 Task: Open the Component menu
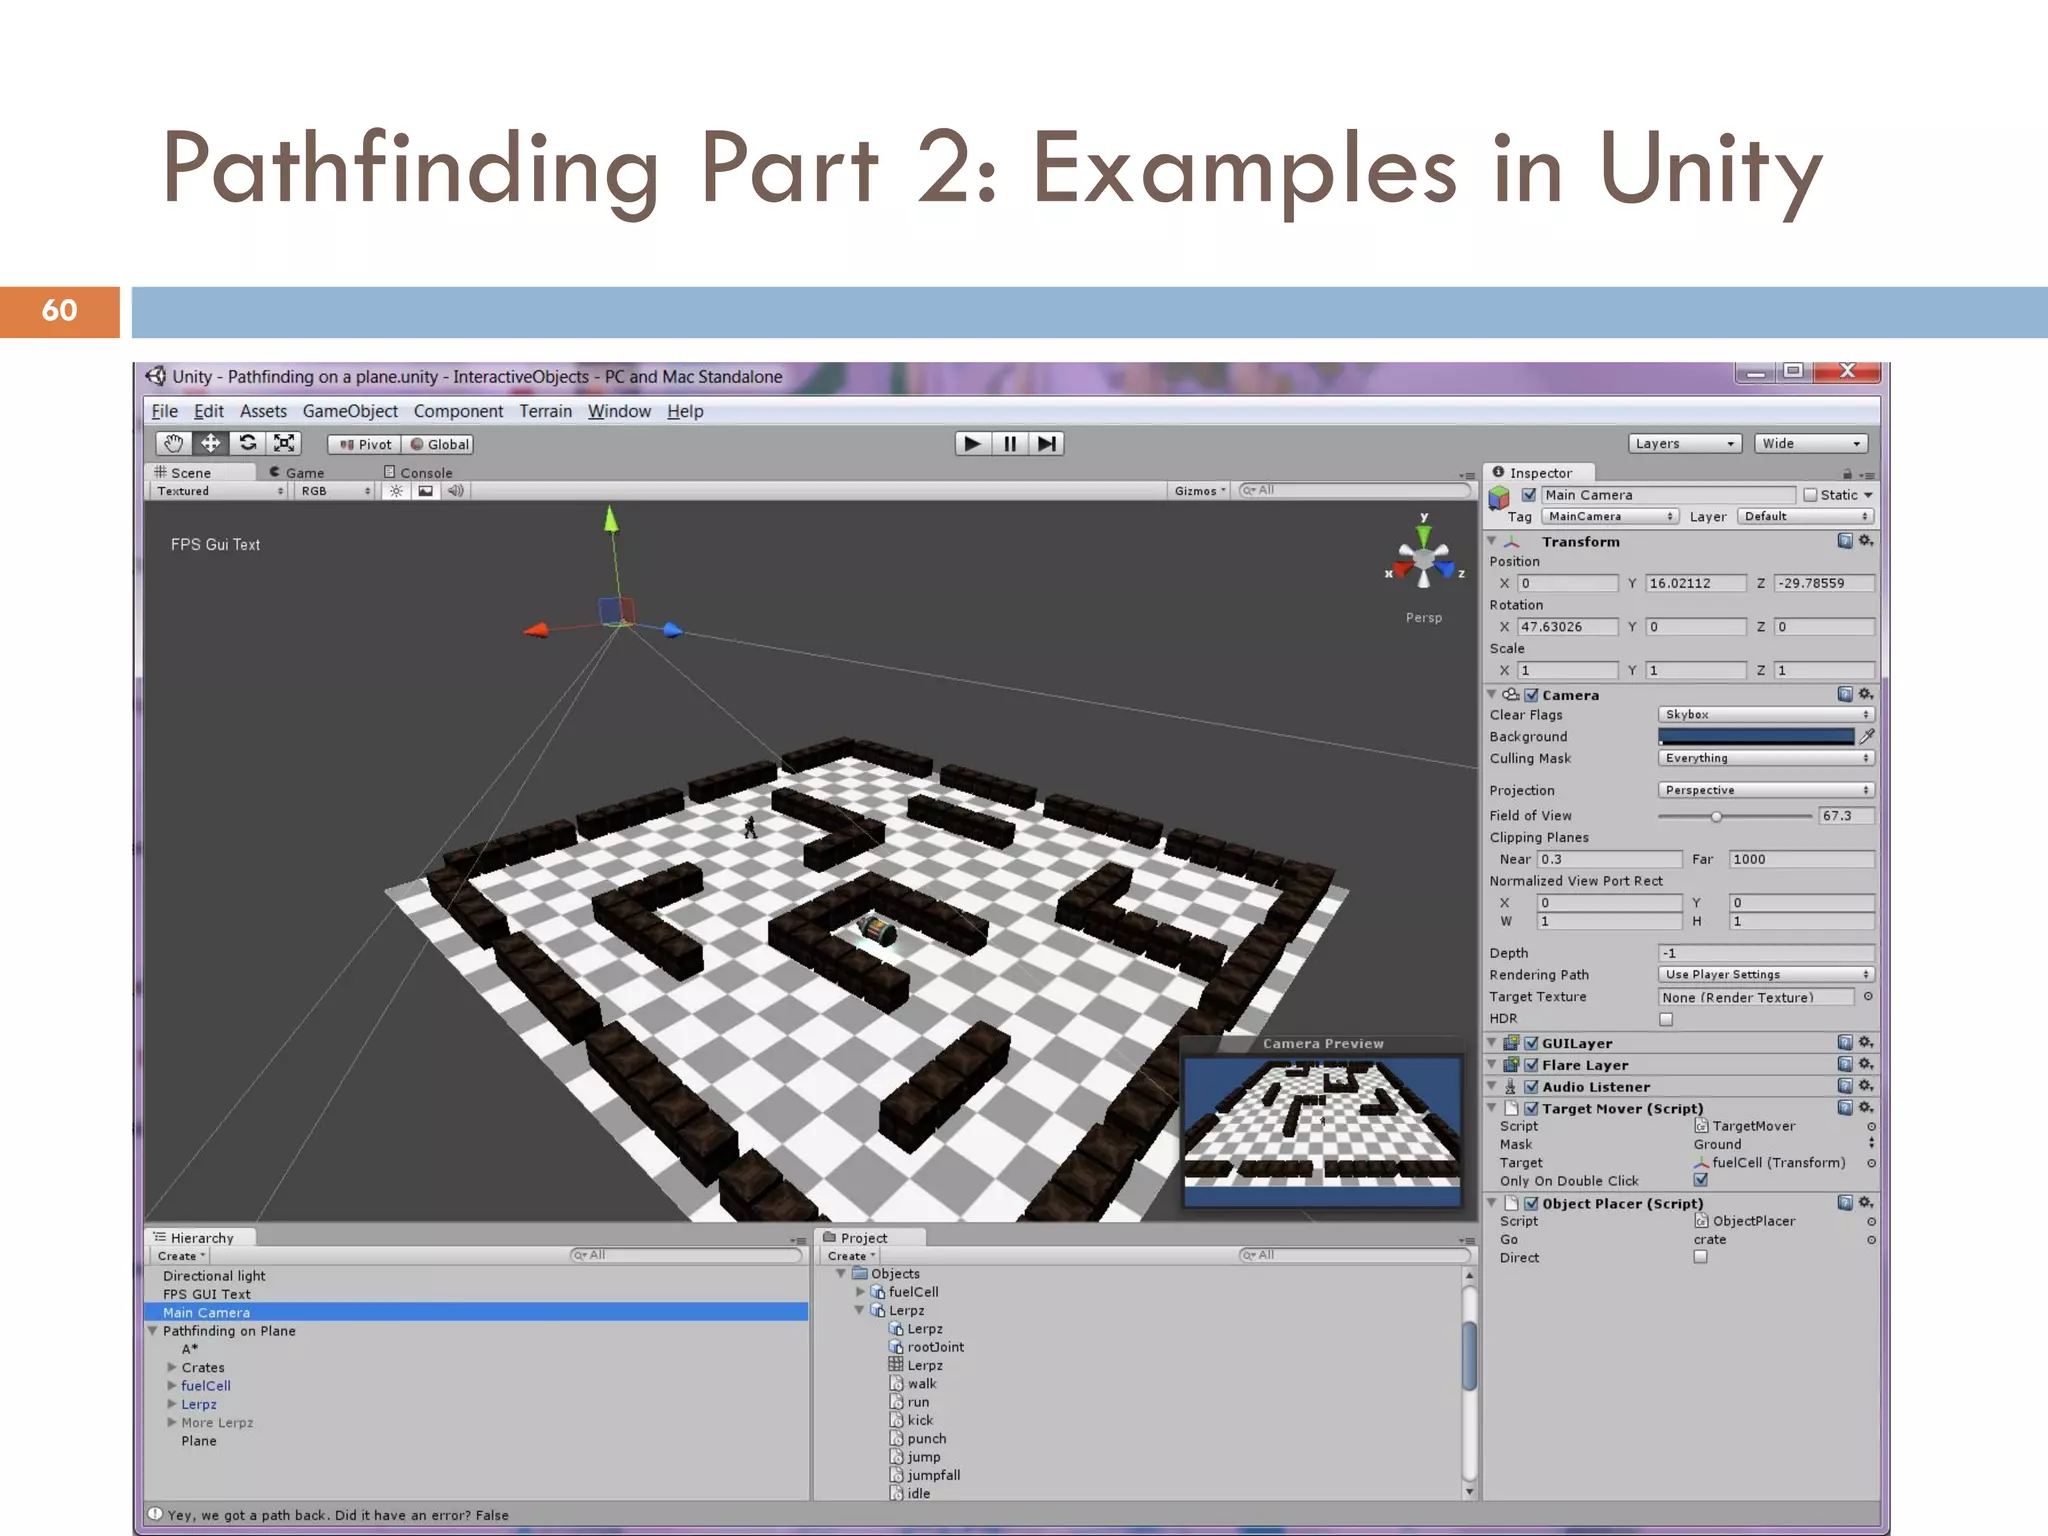[x=458, y=411]
